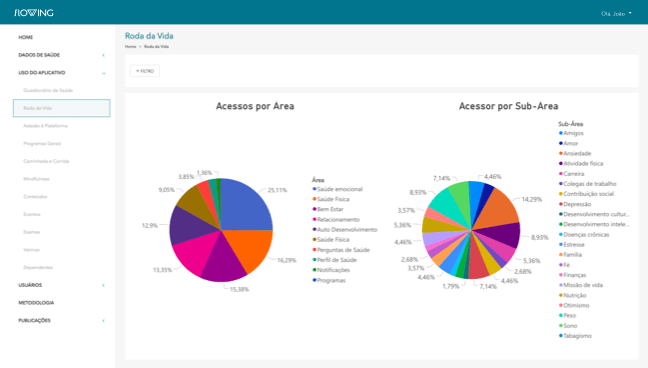Expand the USUÁRIOS section

pyautogui.click(x=61, y=285)
